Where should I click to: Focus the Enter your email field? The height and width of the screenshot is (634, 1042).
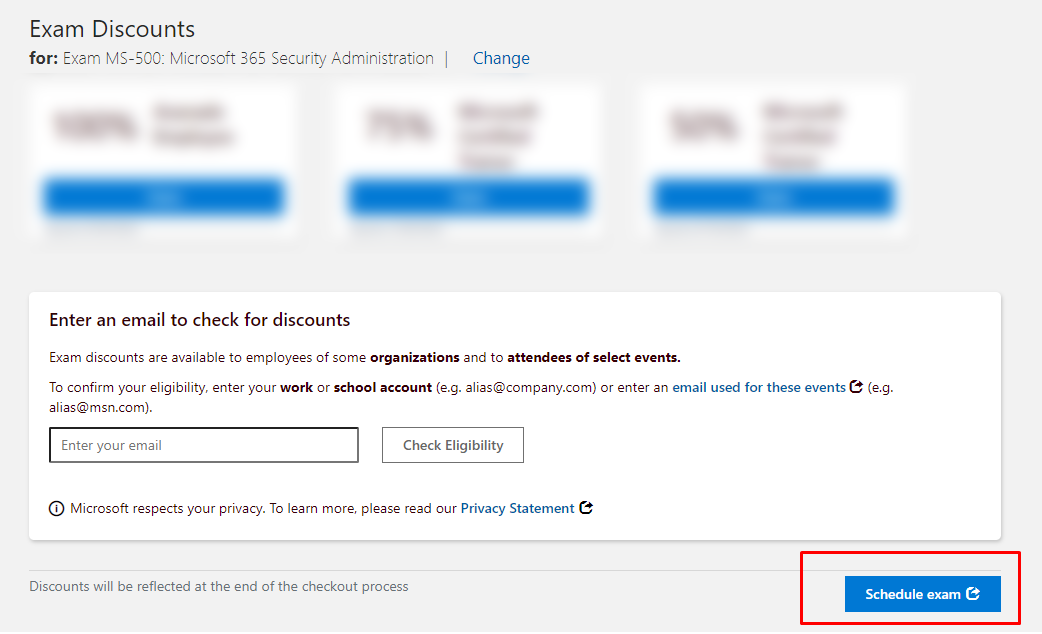(x=204, y=445)
